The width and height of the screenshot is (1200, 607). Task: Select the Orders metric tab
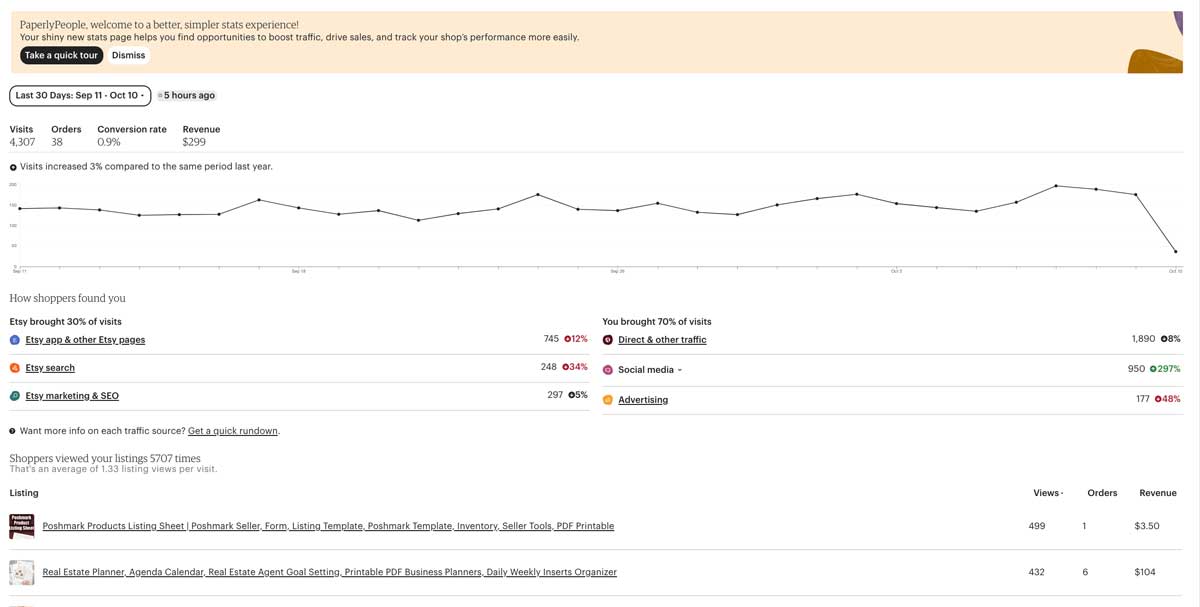66,136
